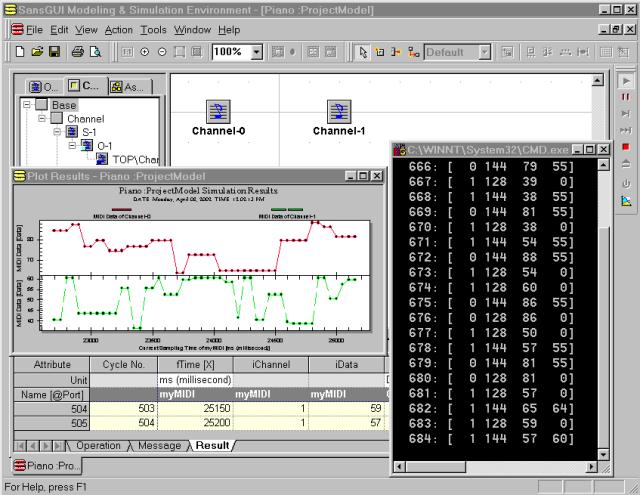Open the 100% zoom dropdown
Screen dimensions: 640x495
pos(257,51)
